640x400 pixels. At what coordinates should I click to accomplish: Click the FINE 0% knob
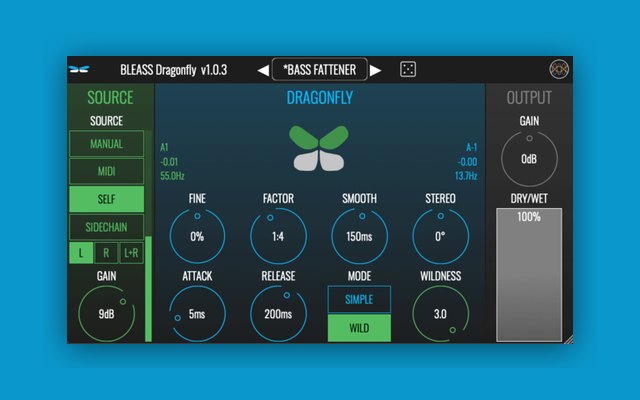point(197,236)
